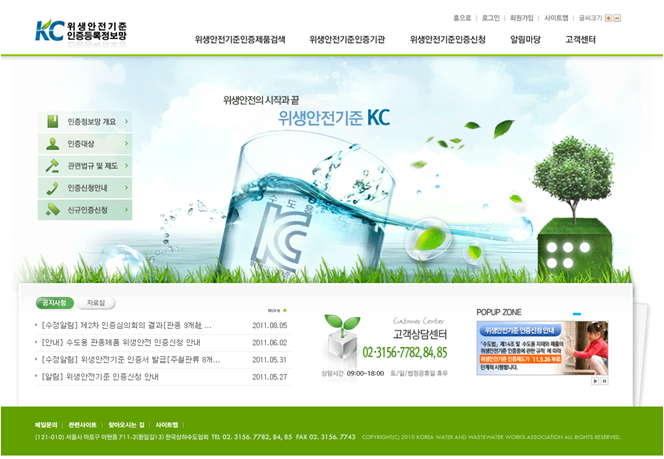Open 위생안전기준인증제품검색 menu

click(x=240, y=40)
